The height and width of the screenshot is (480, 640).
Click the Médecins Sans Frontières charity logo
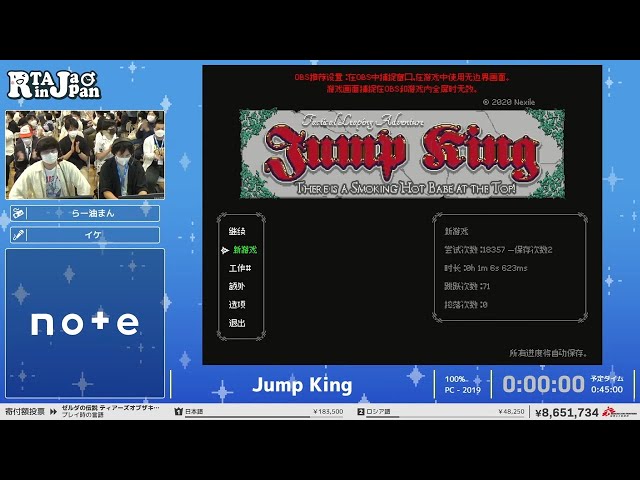(618, 412)
